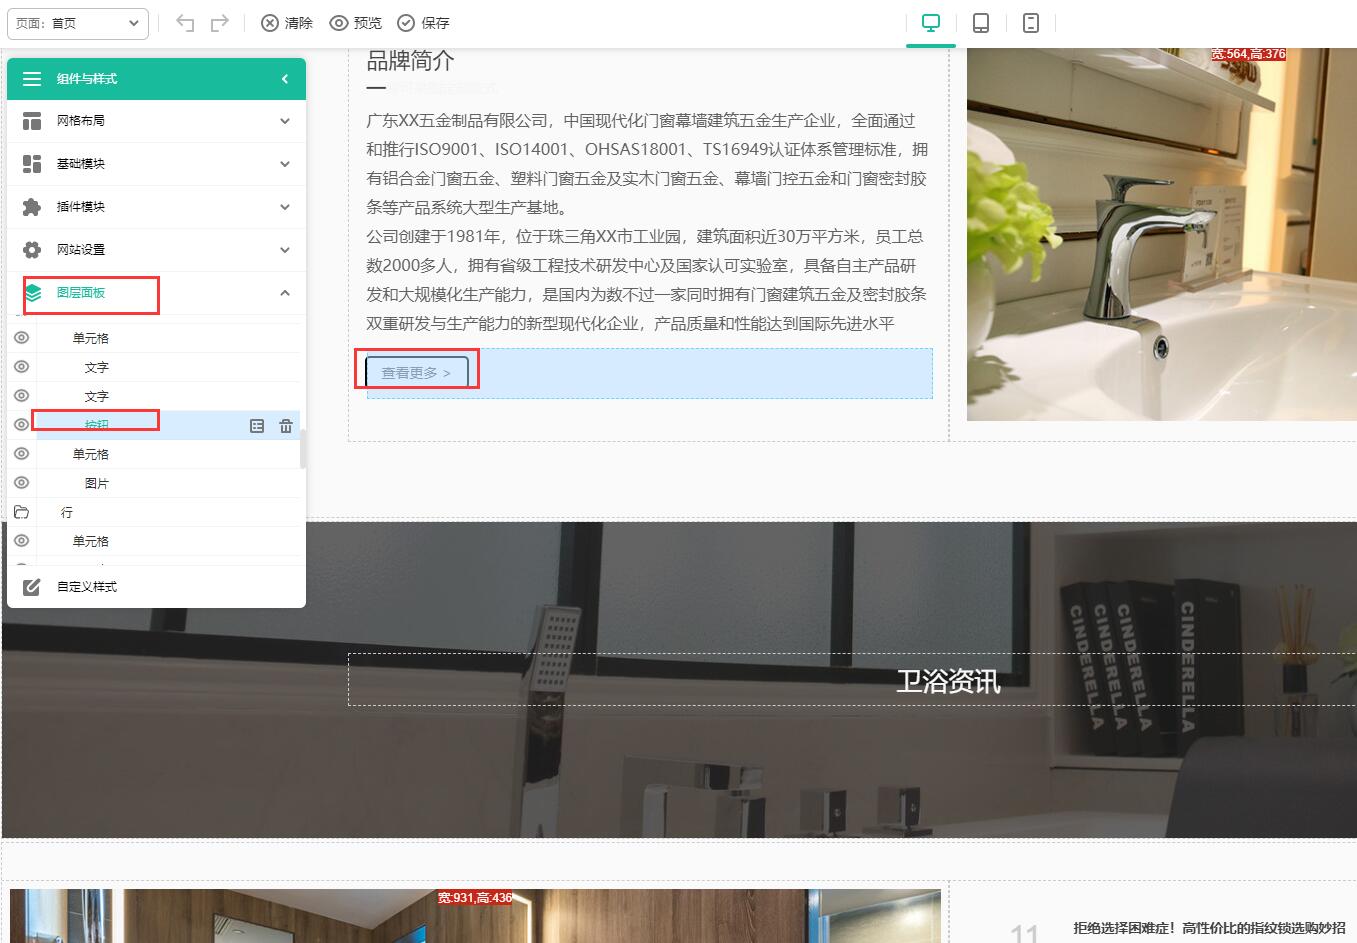Expand the 插件模块 section
The width and height of the screenshot is (1357, 943).
[x=156, y=207]
